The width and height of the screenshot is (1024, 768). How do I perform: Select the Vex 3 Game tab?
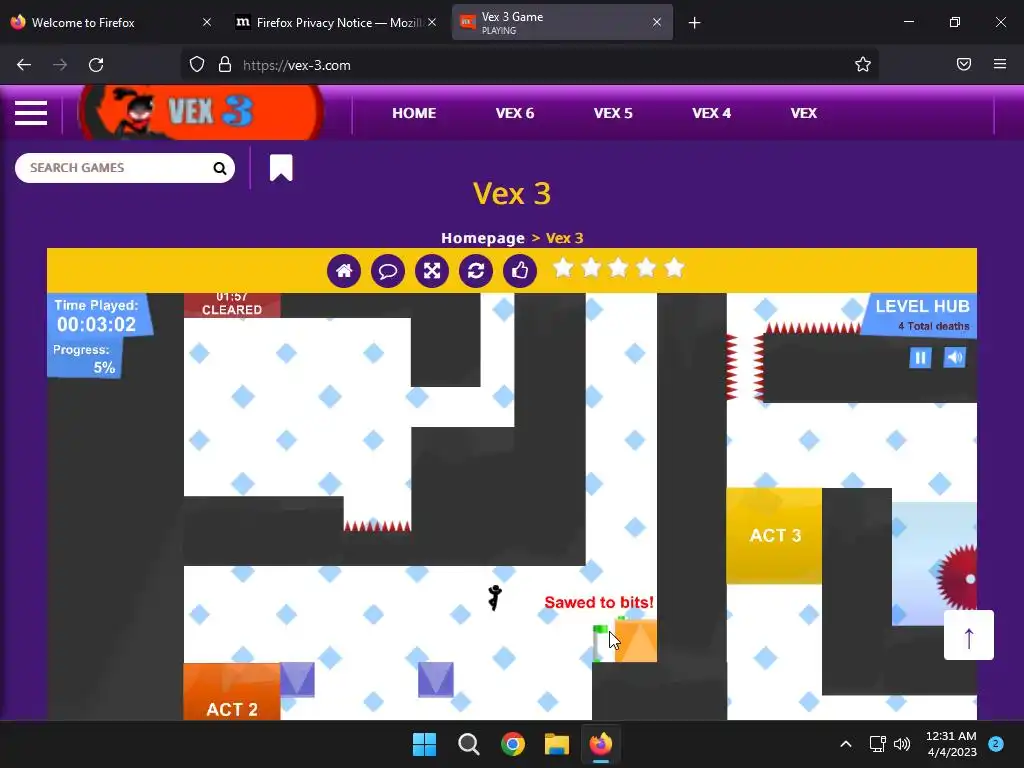coord(562,23)
